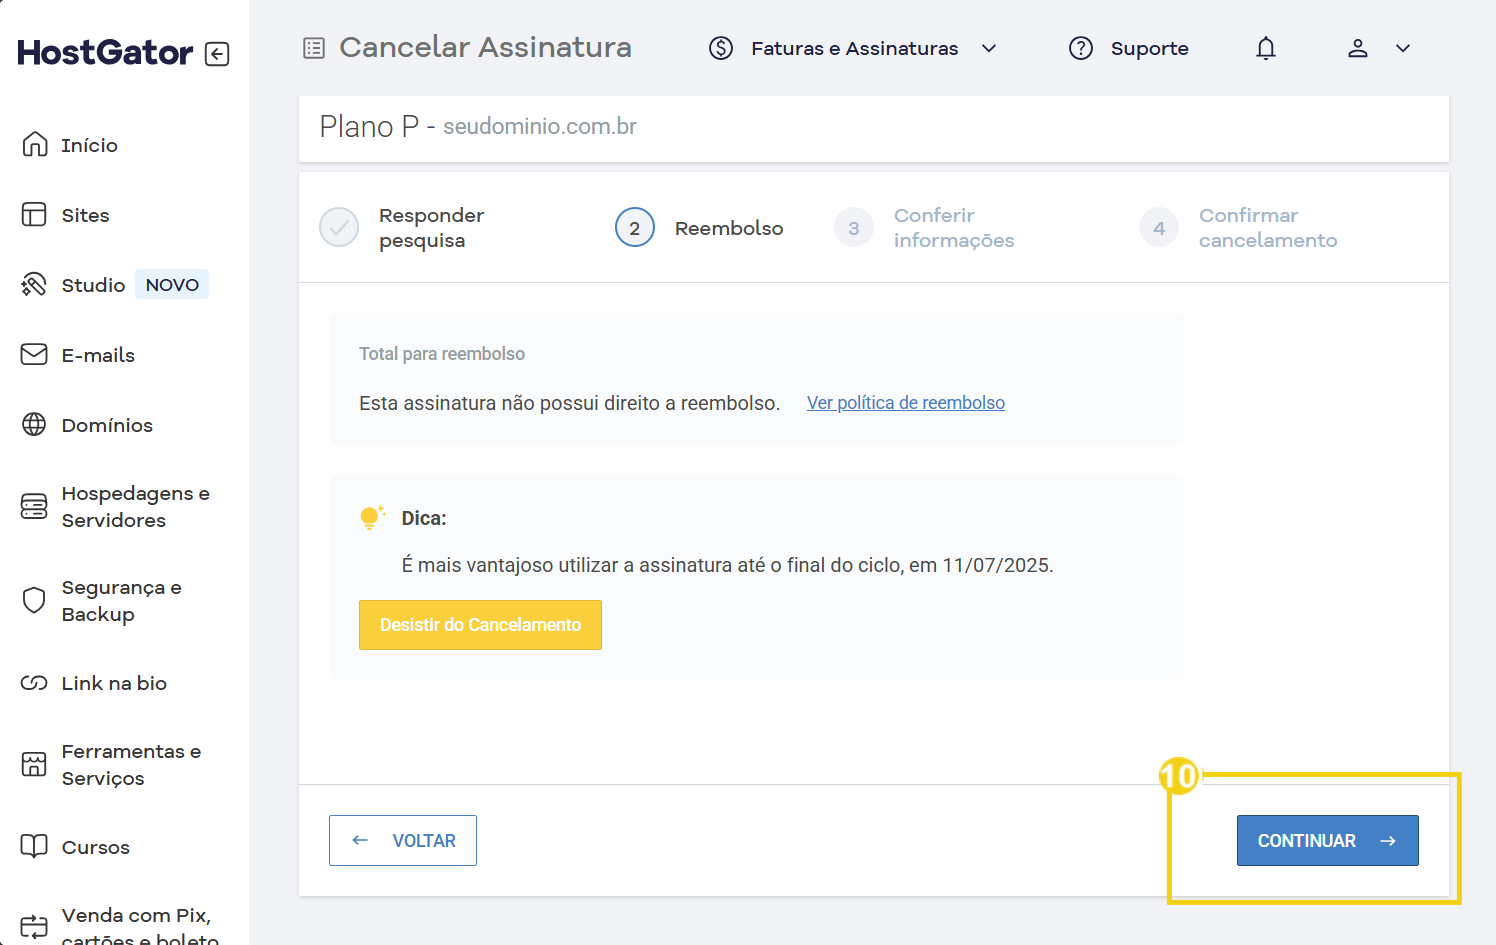This screenshot has height=945, width=1496.
Task: Open the Ver política de reembolso link
Action: click(905, 402)
